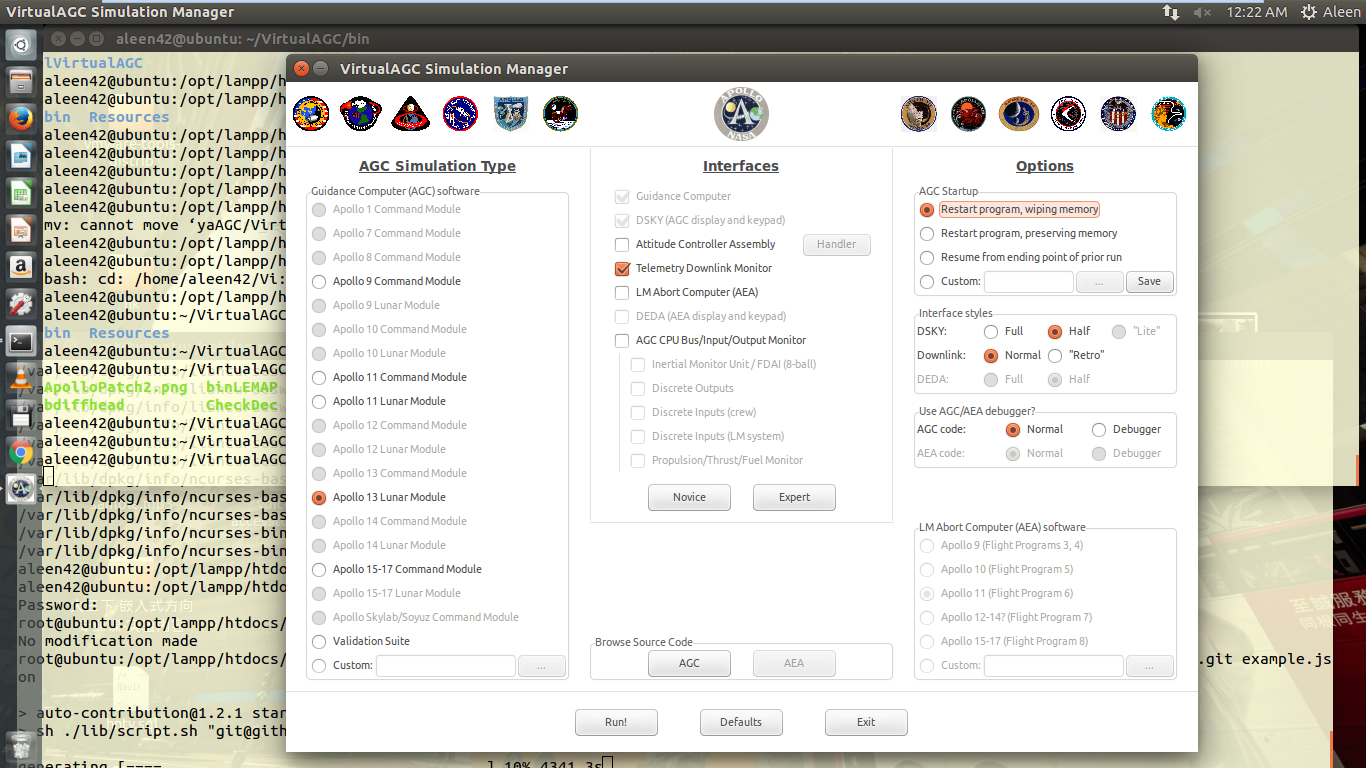Open the Ubuntu Dash search launcher
Viewport: 1366px width, 768px height.
(x=21, y=45)
